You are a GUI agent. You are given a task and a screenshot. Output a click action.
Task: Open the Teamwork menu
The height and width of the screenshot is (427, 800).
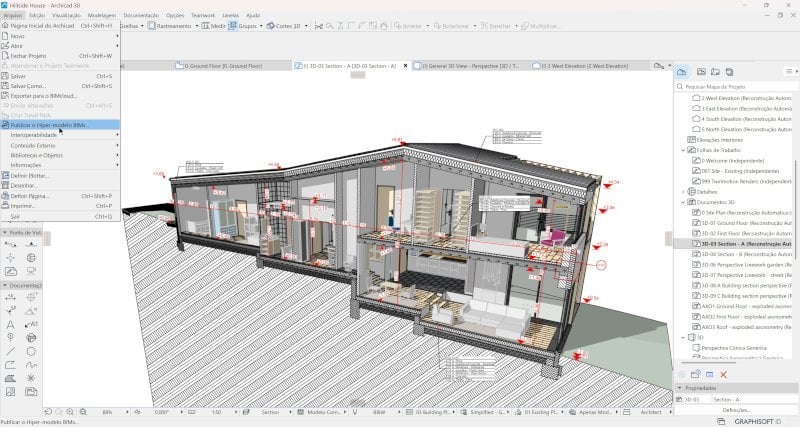203,15
